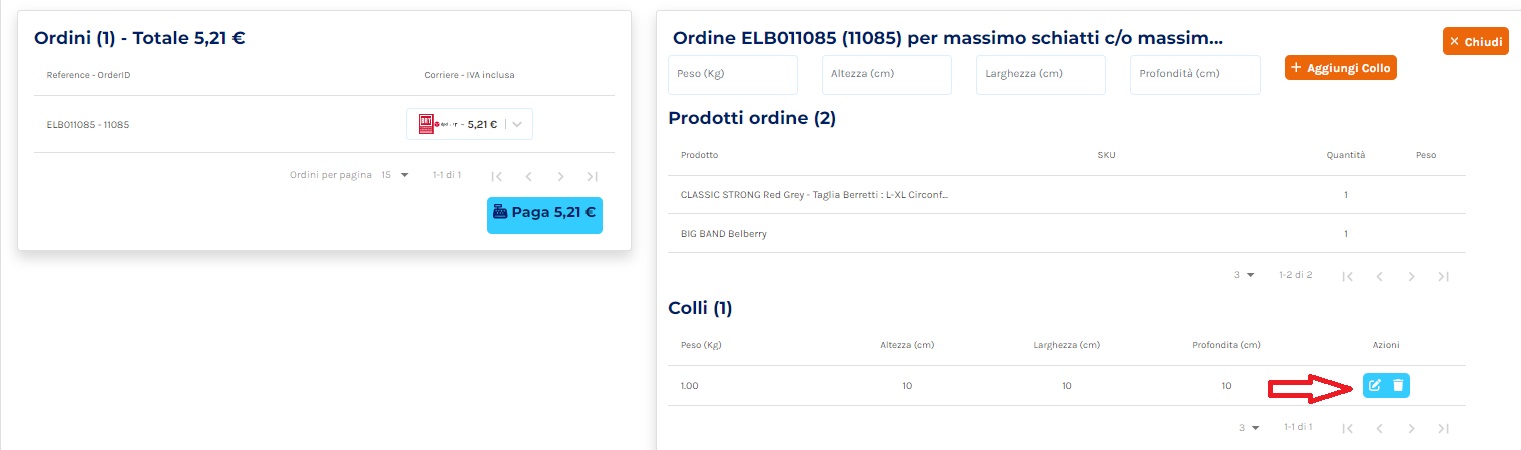
Task: Click the Paga 5,21 € button
Action: [x=545, y=213]
